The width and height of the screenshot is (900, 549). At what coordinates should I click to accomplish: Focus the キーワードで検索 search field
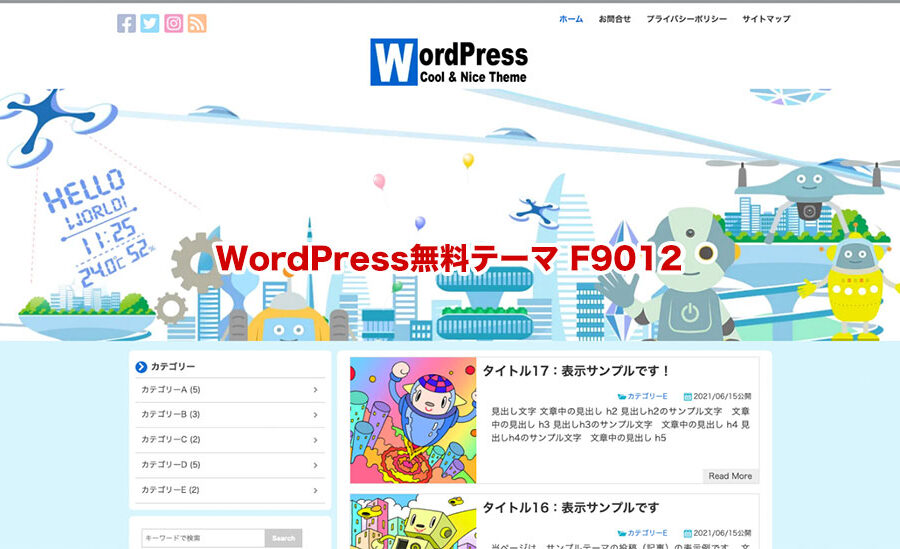(203, 538)
